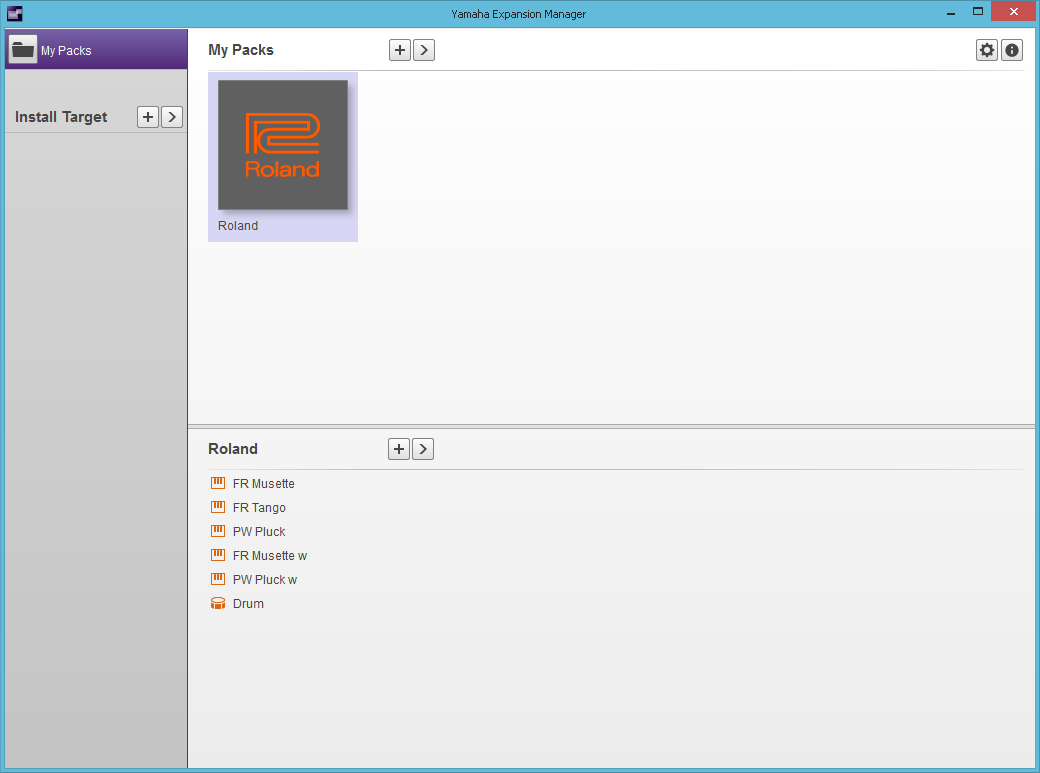This screenshot has width=1040, height=773.
Task: Select the Roland pack thumbnail
Action: point(283,145)
